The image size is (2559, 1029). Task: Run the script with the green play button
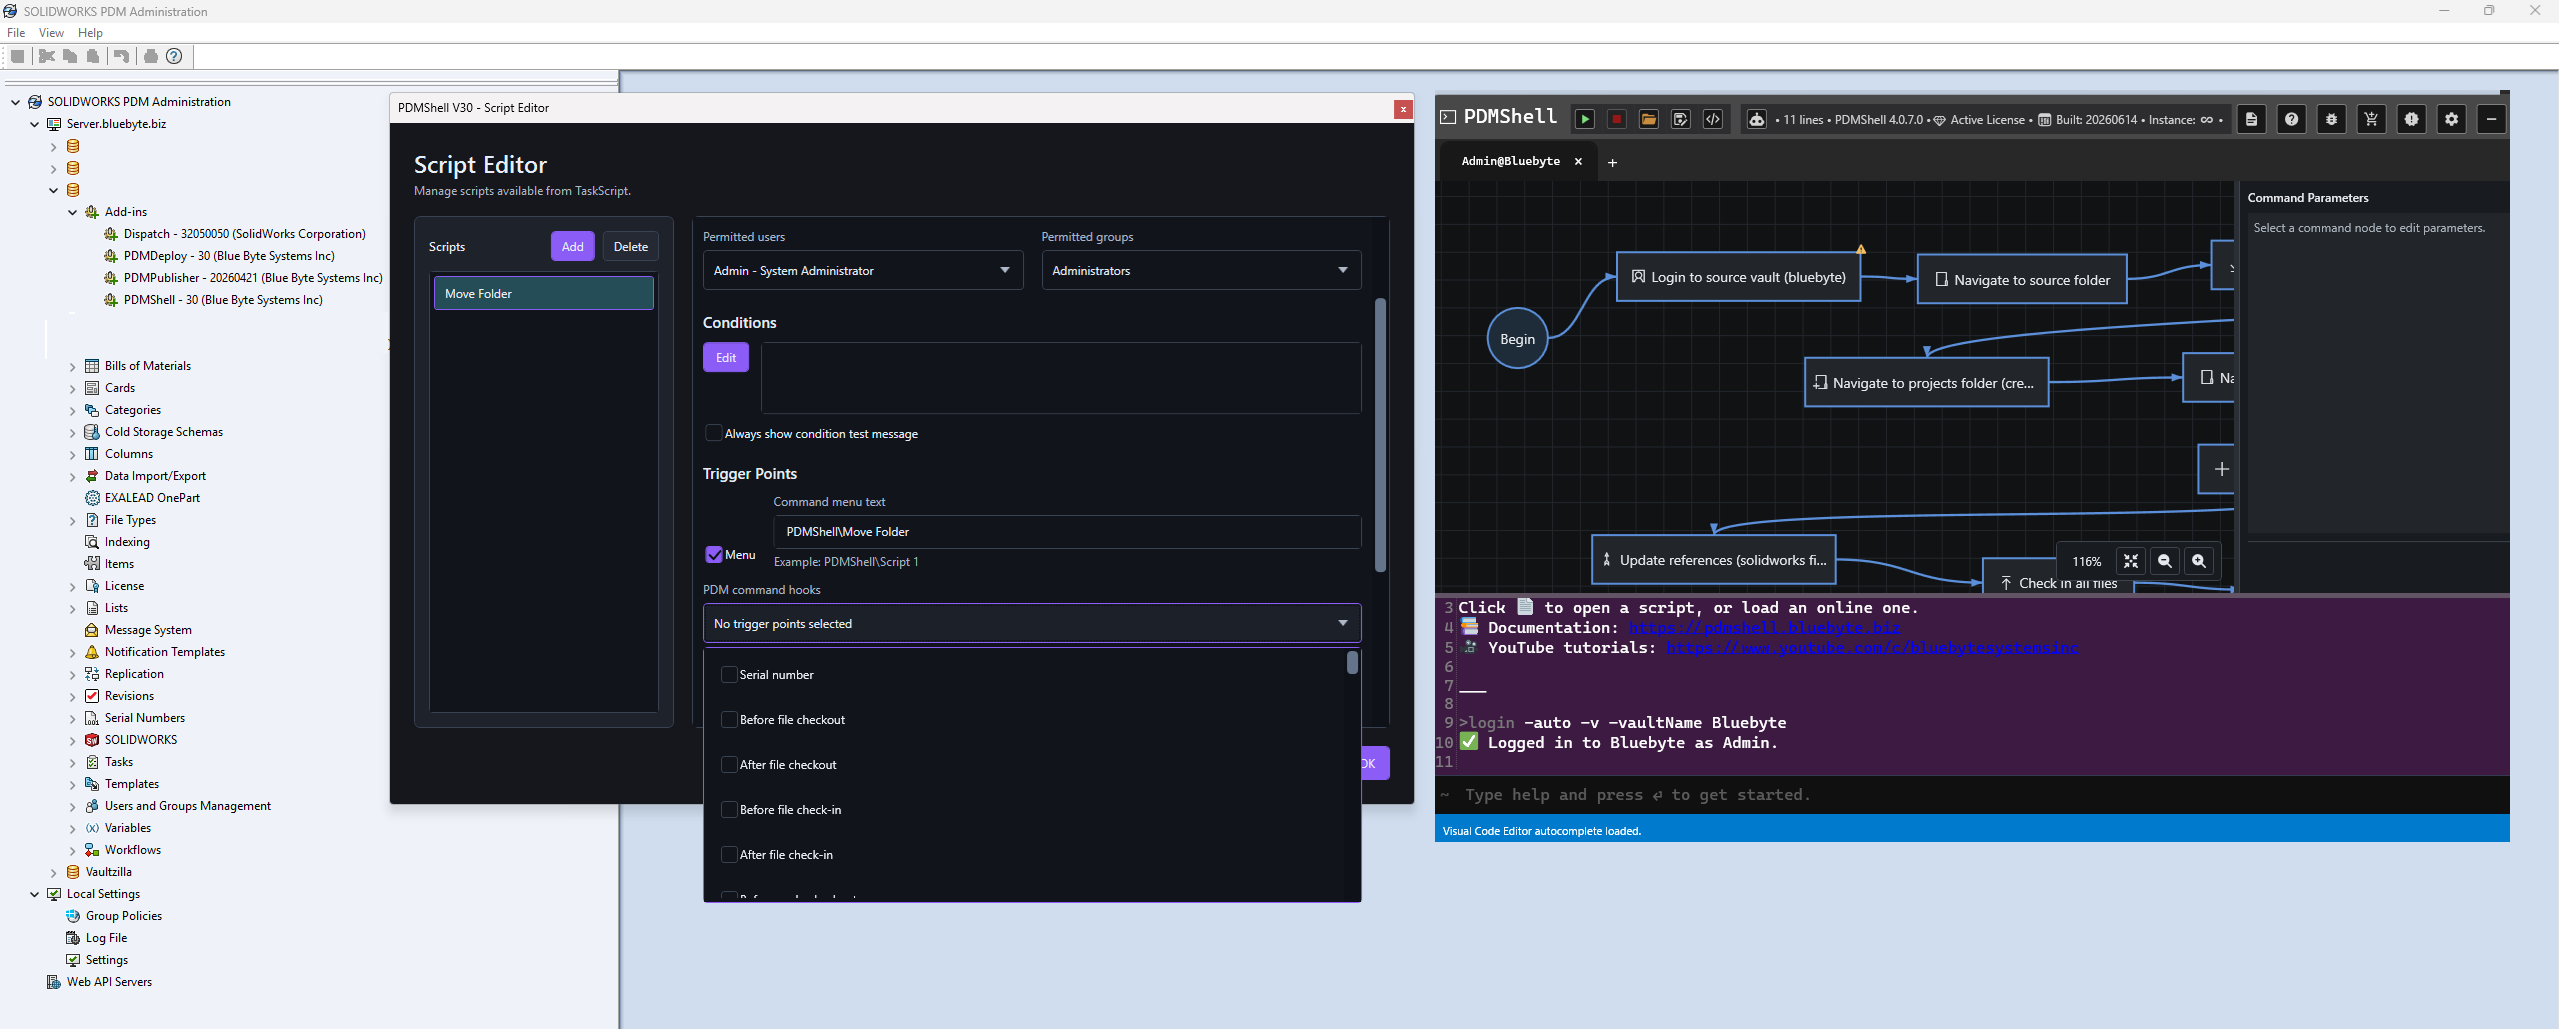pos(1585,119)
